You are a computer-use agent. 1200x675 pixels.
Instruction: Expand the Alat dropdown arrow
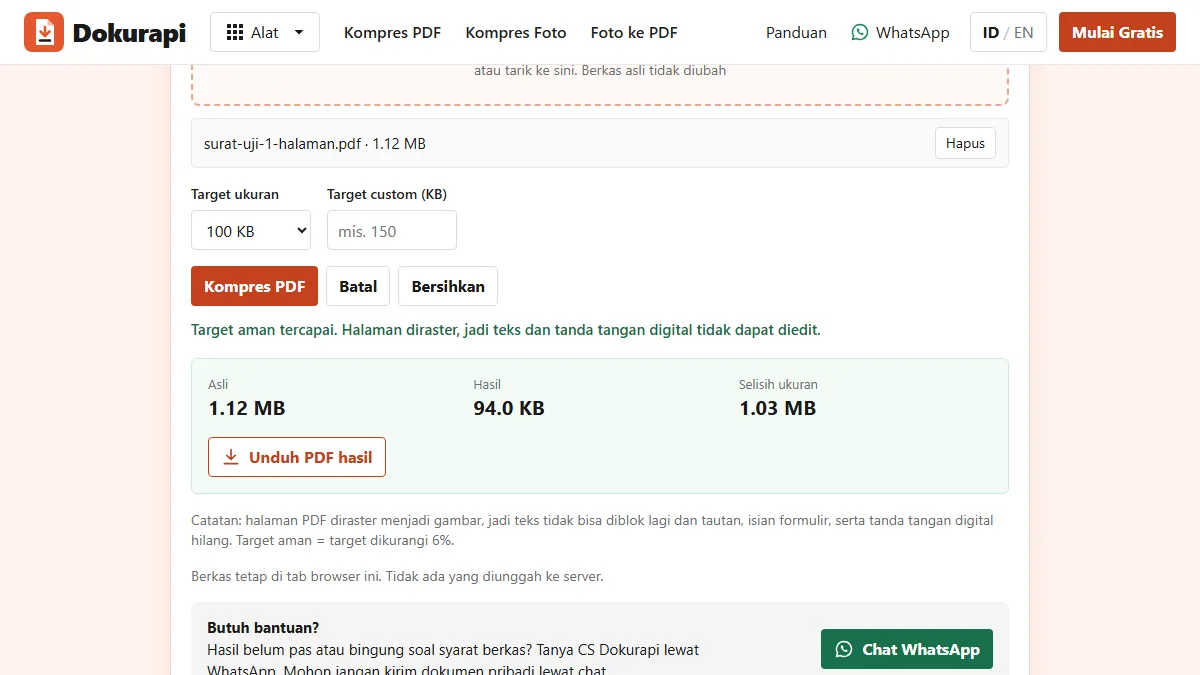click(x=299, y=33)
